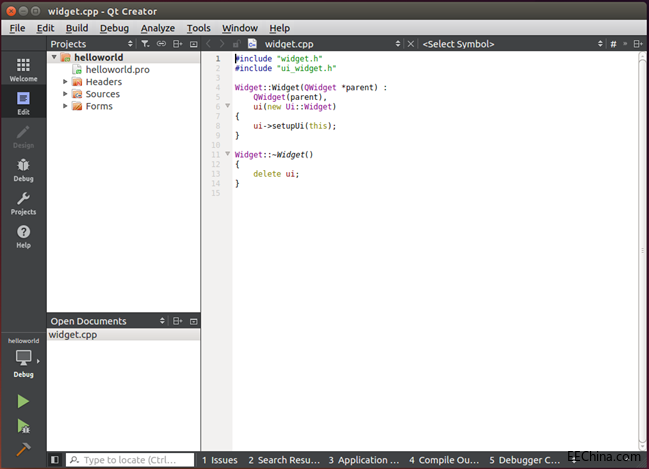Click the hash line-column indicator
This screenshot has width=649, height=469.
tap(613, 44)
